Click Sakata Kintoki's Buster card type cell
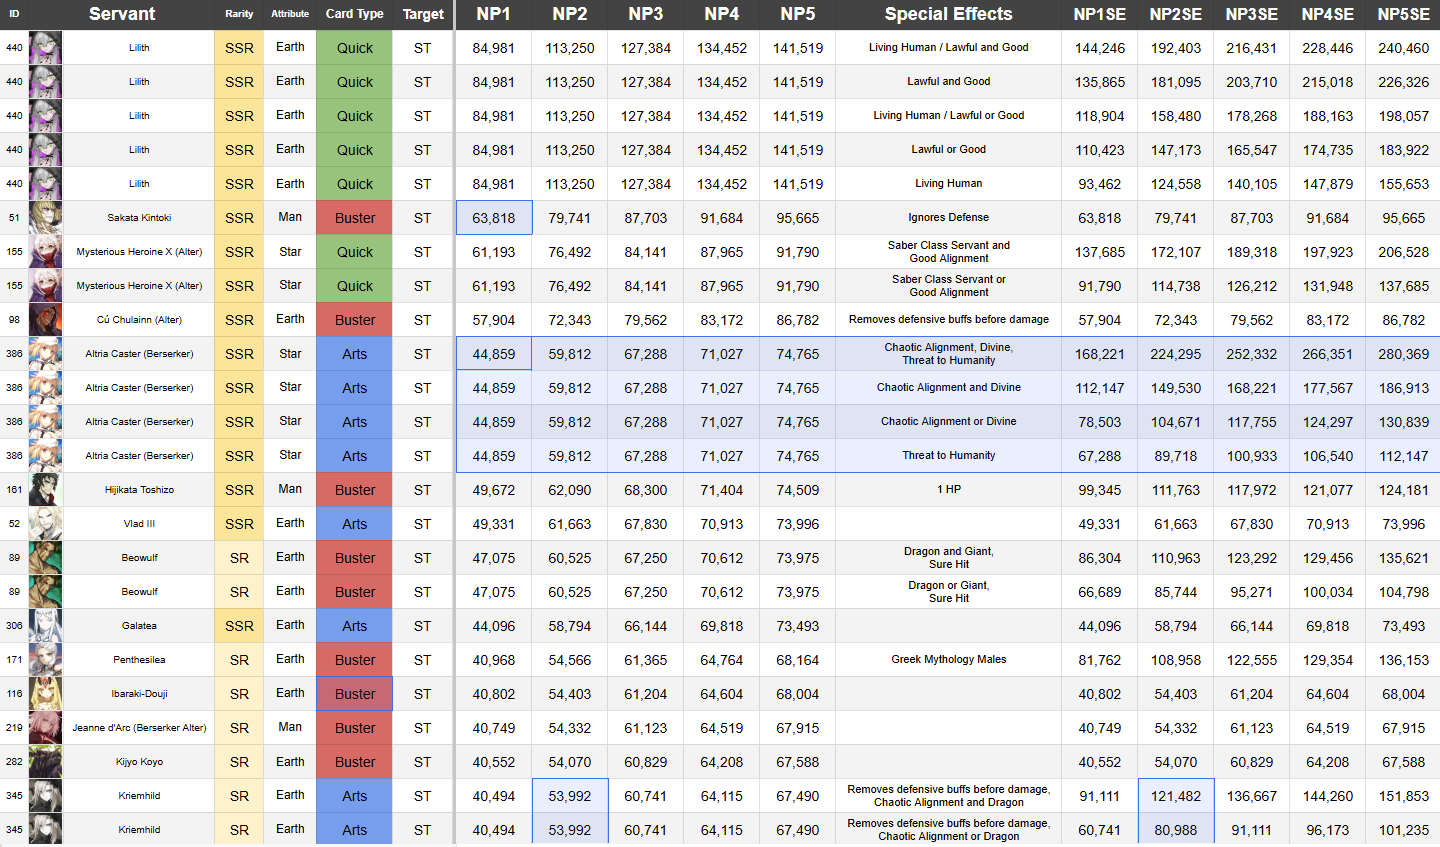 (355, 218)
